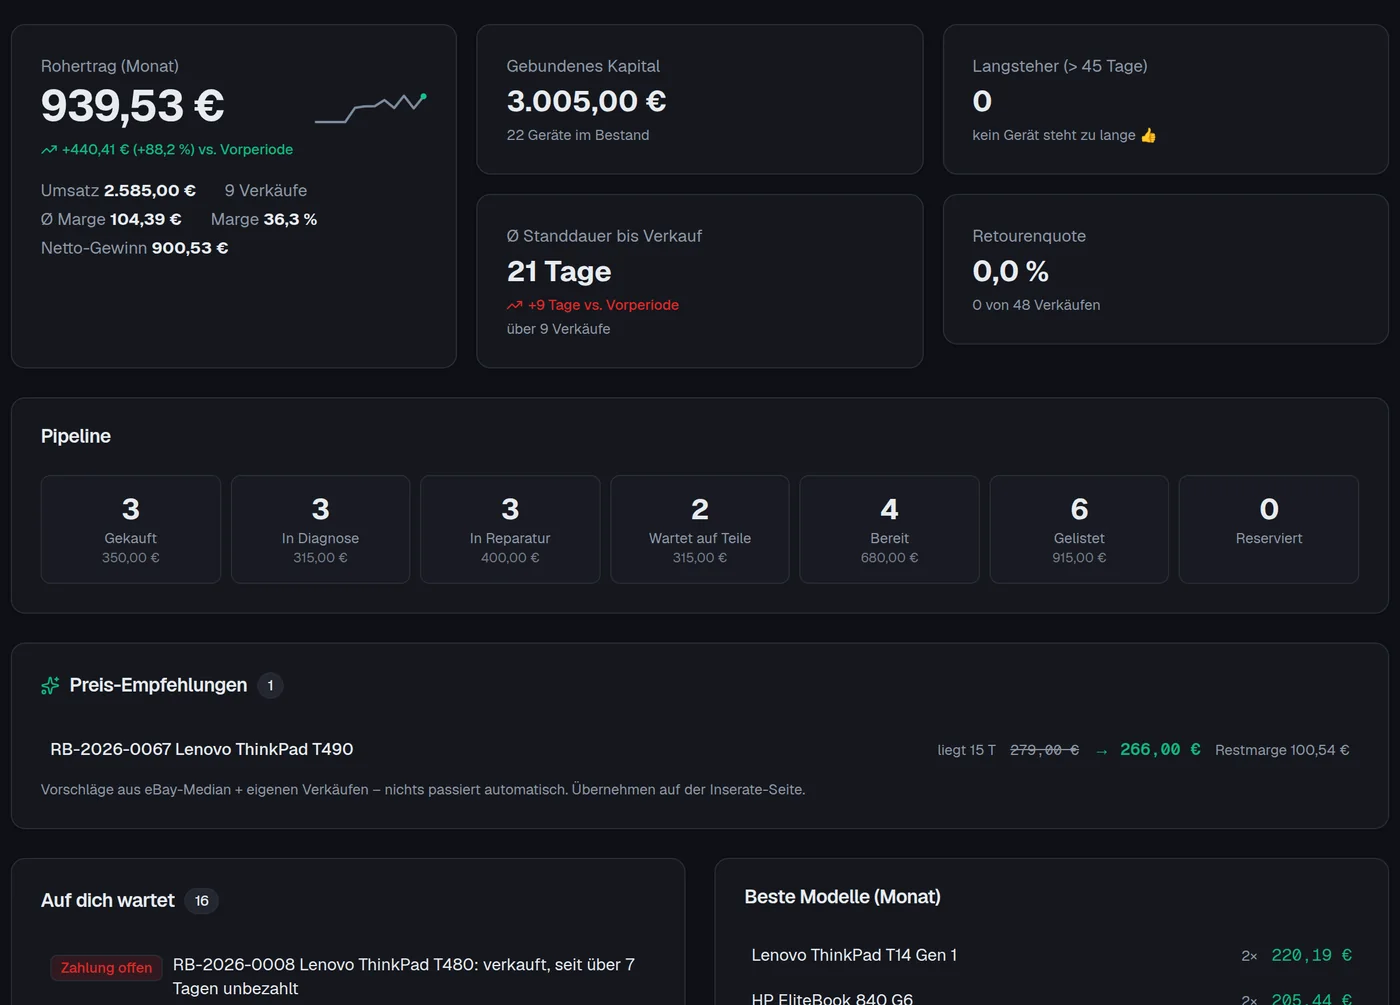Viewport: 1400px width, 1005px height.
Task: Click the Preis-Empfehlungen count badge 1
Action: 270,685
